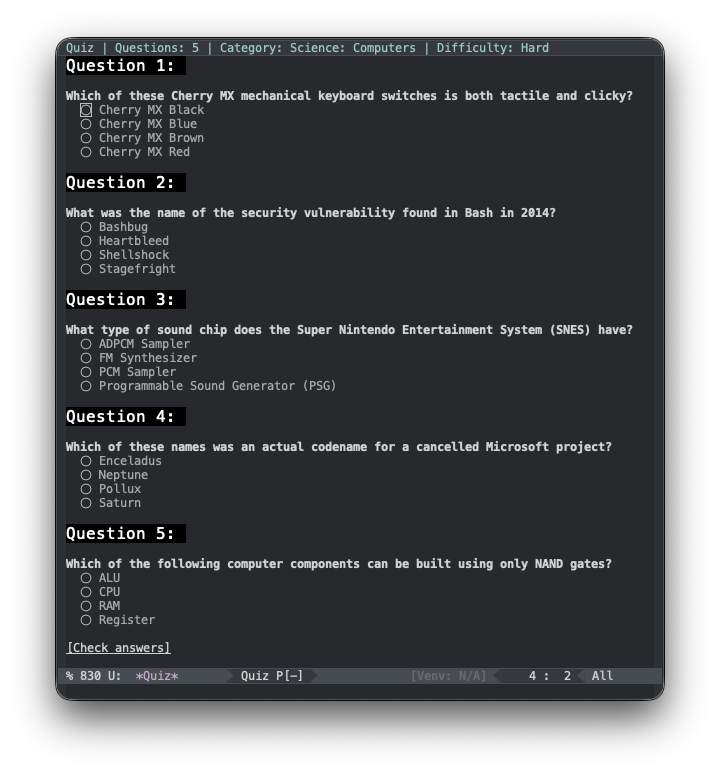
Task: Pick the Cherry MX Black radio button
Action: 86,110
